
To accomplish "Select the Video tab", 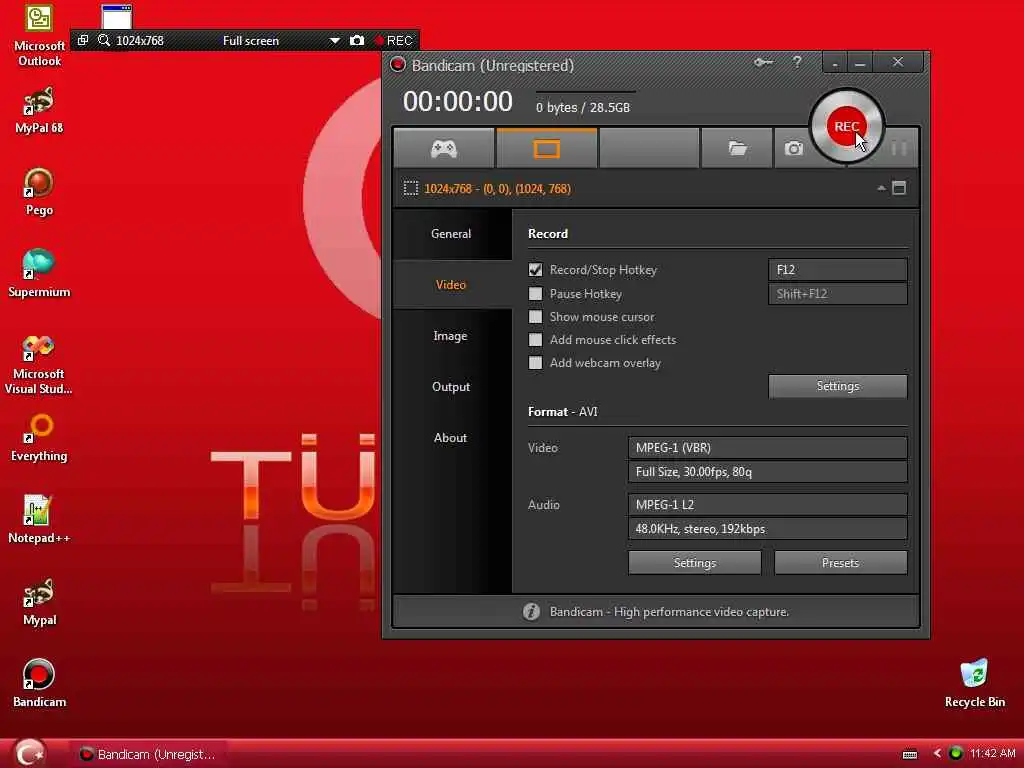I will point(452,285).
